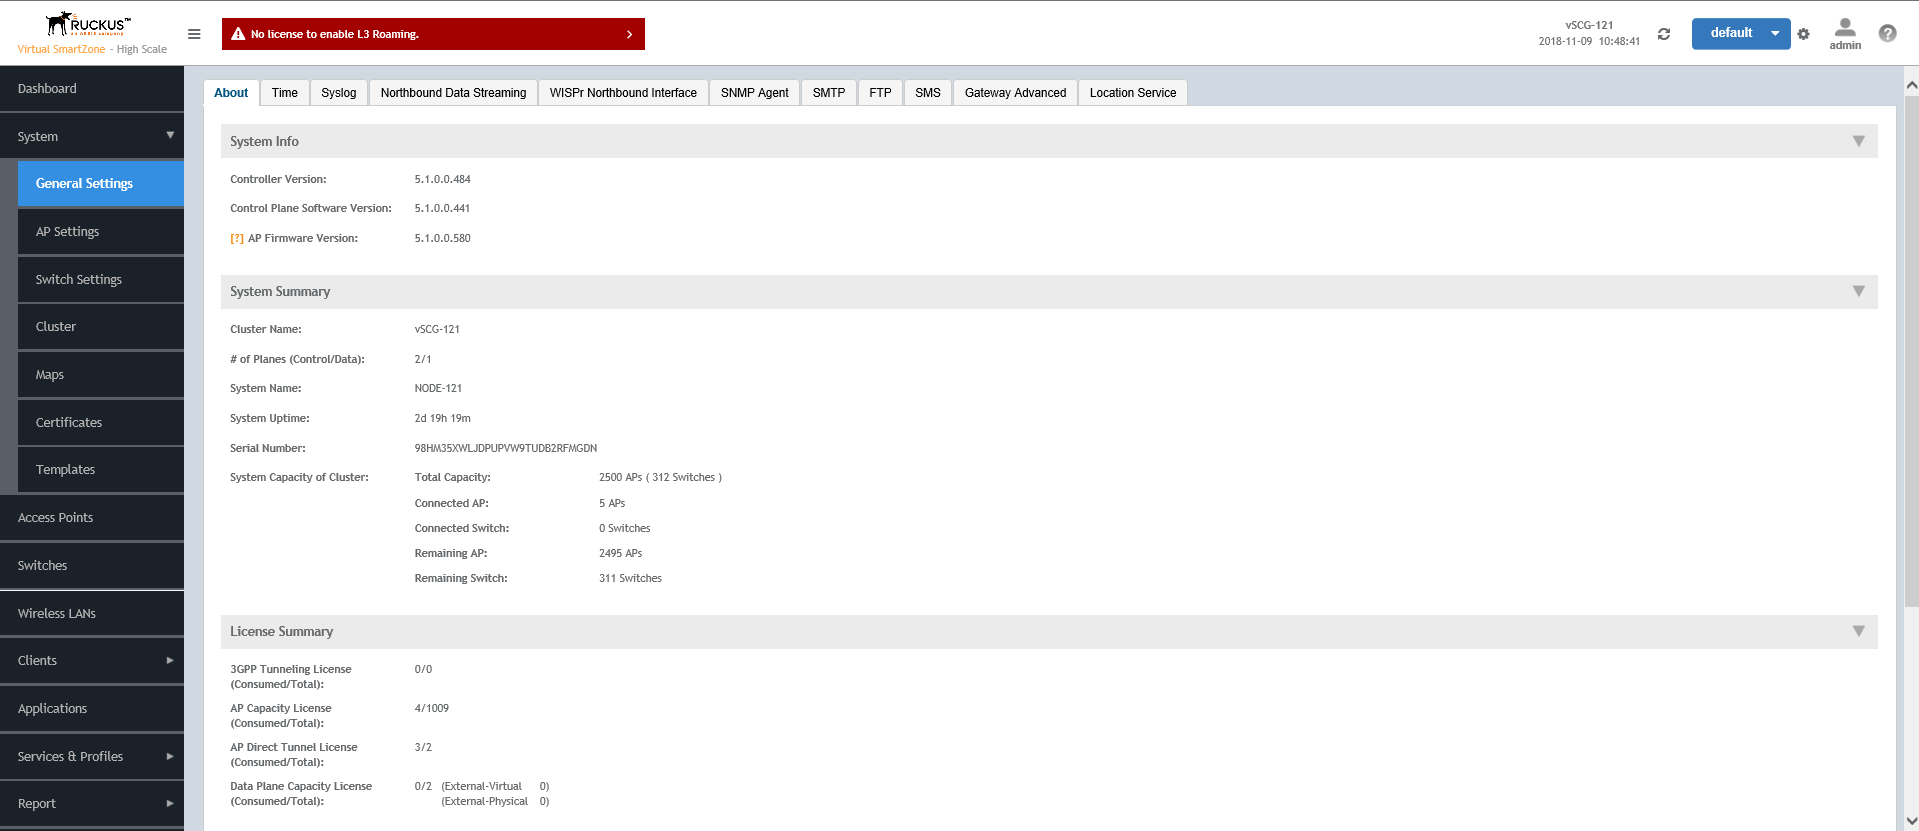Screen dimensions: 1919x831
Task: Click the NODE-121 system name value
Action: point(438,388)
